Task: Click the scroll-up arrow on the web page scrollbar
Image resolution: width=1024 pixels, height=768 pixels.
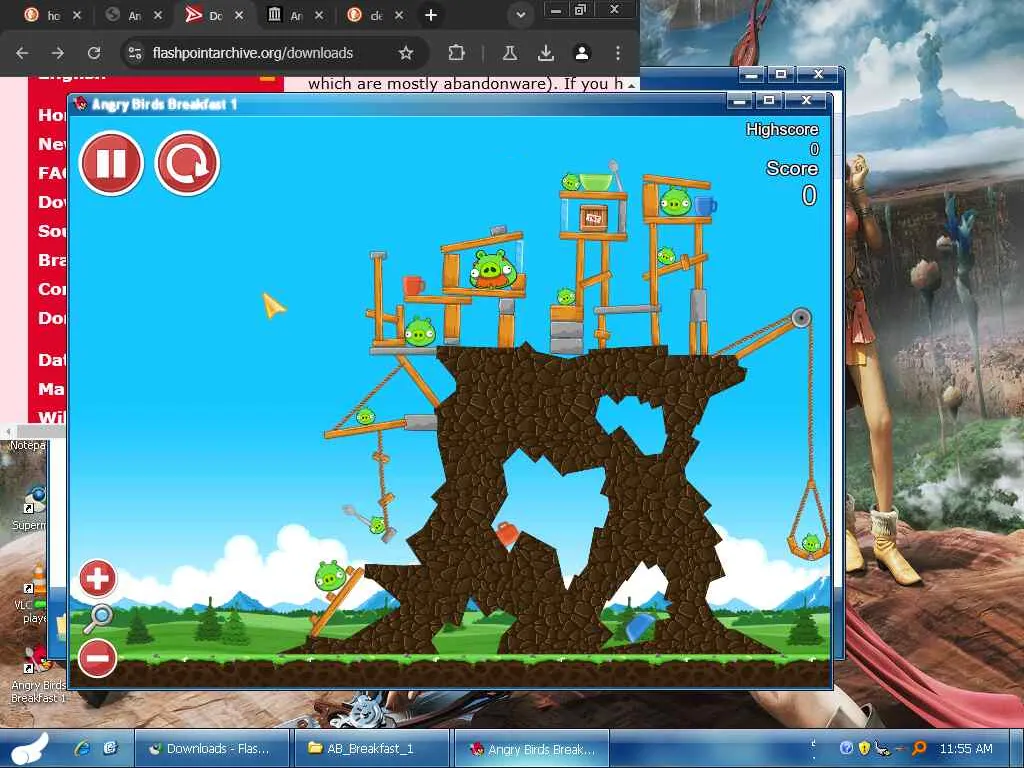Action: pos(632,85)
